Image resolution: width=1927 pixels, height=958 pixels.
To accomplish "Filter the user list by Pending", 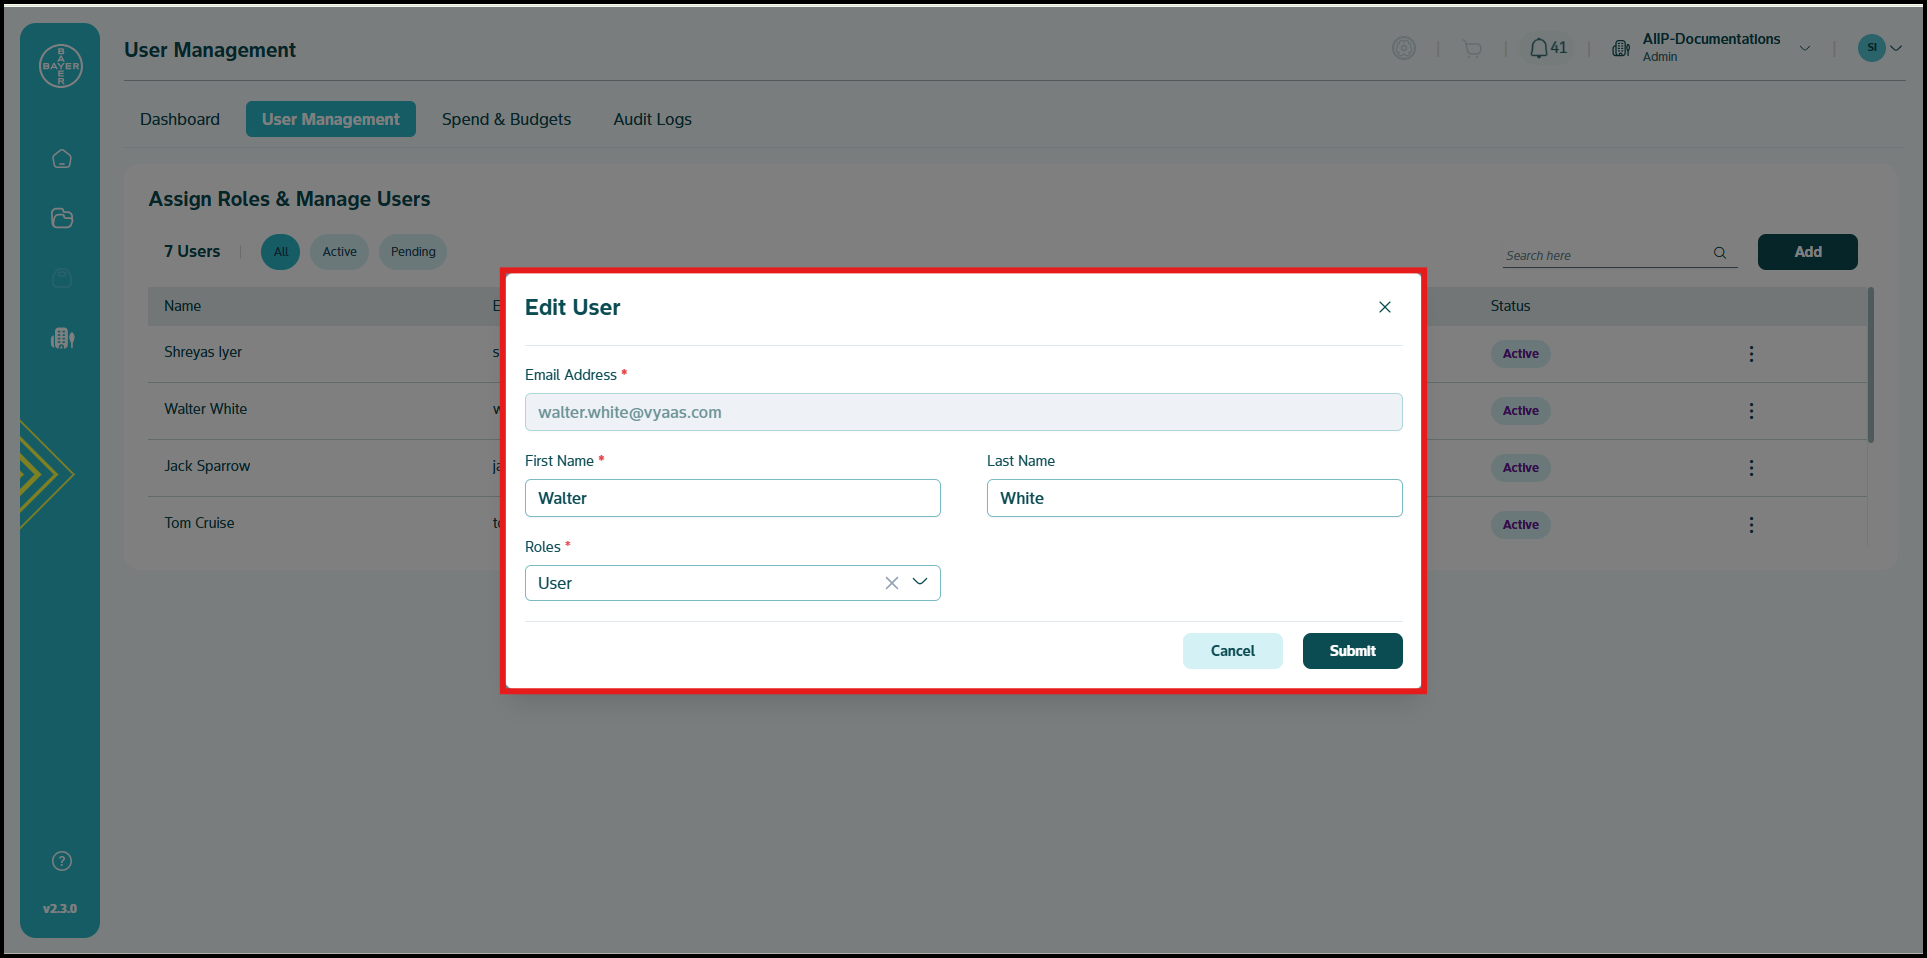I will point(413,252).
